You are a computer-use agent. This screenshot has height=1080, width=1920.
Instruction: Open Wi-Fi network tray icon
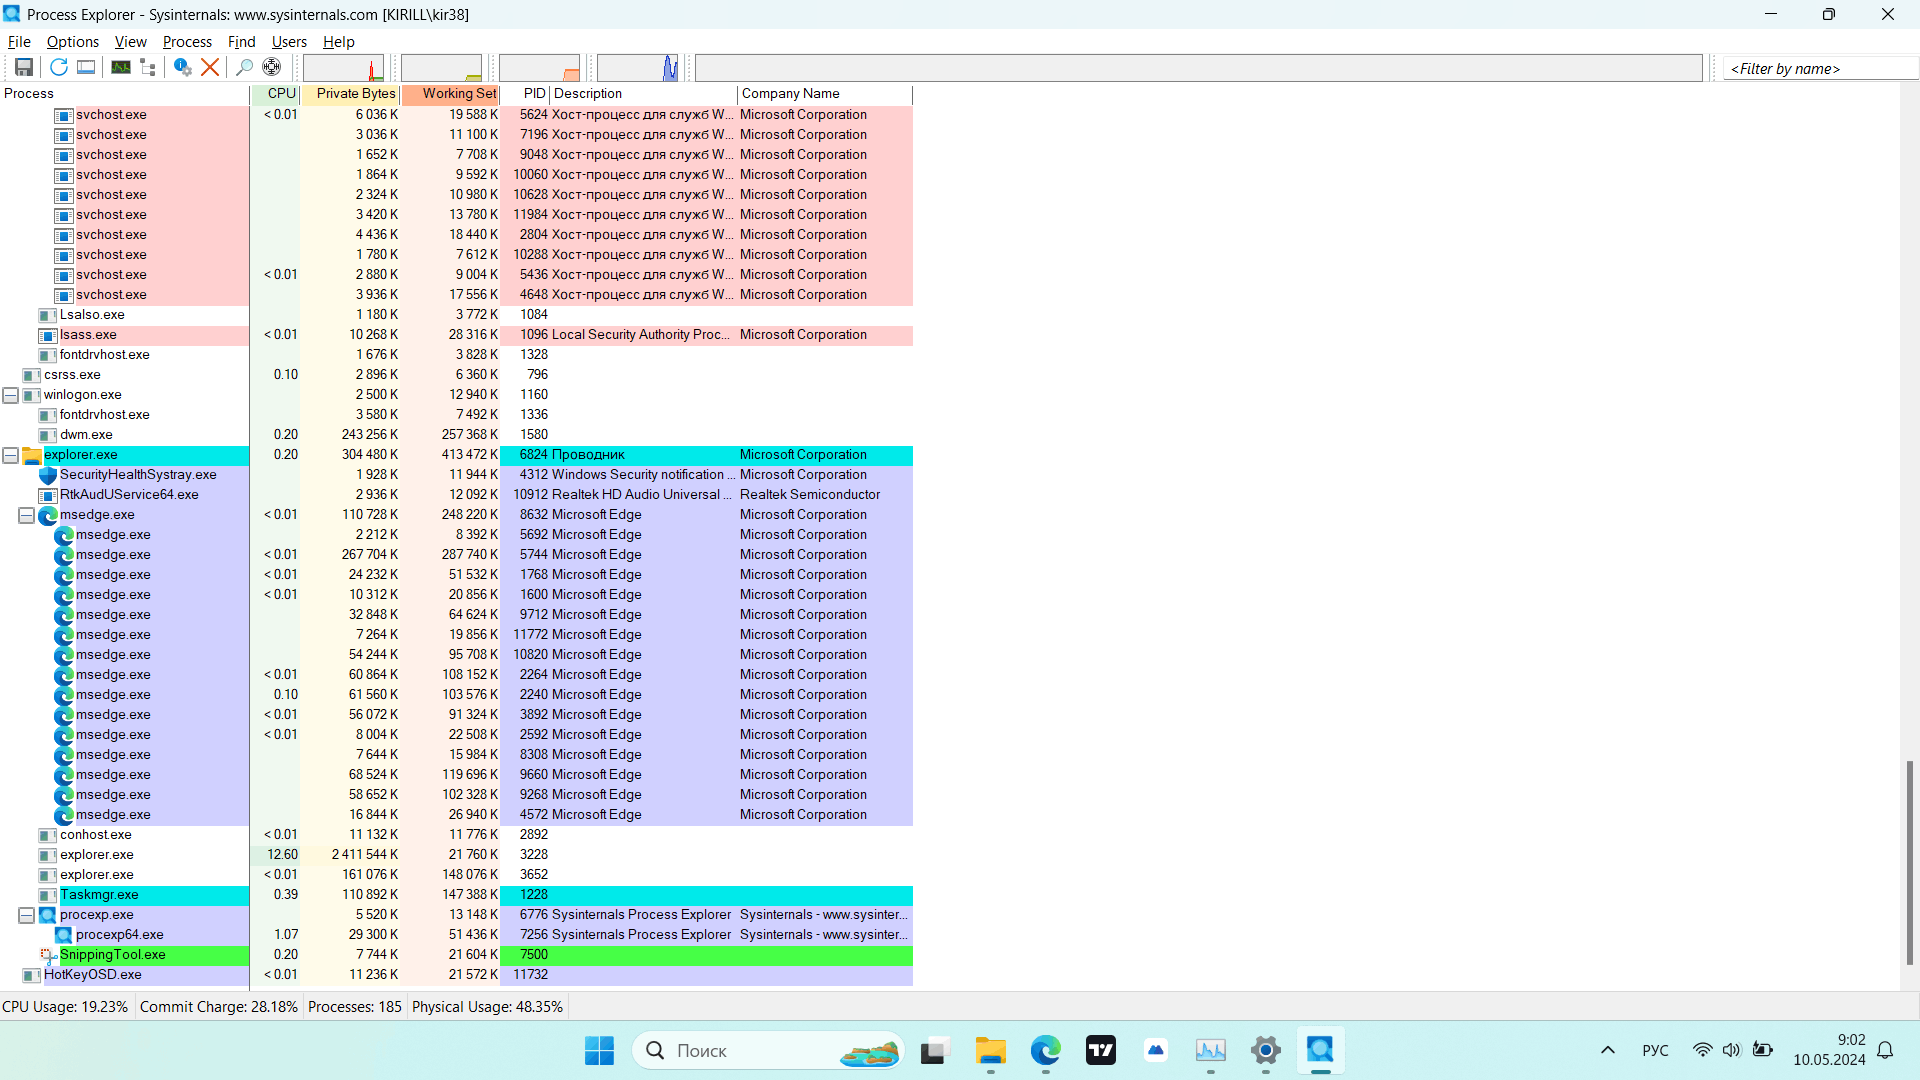[1702, 1051]
